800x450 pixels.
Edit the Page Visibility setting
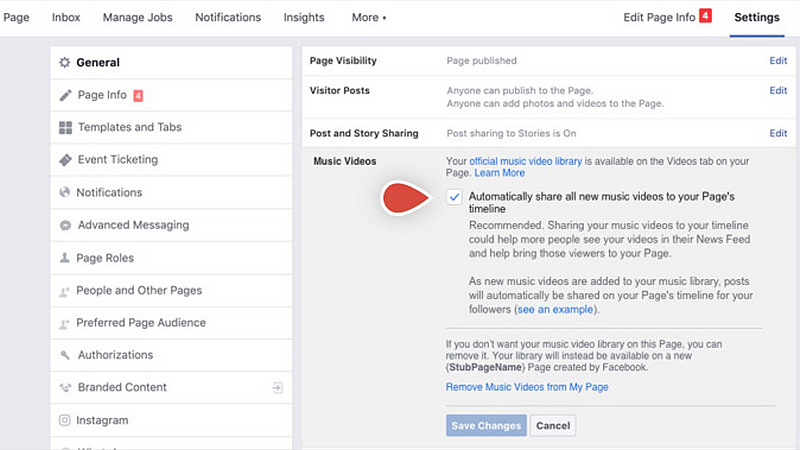(777, 61)
